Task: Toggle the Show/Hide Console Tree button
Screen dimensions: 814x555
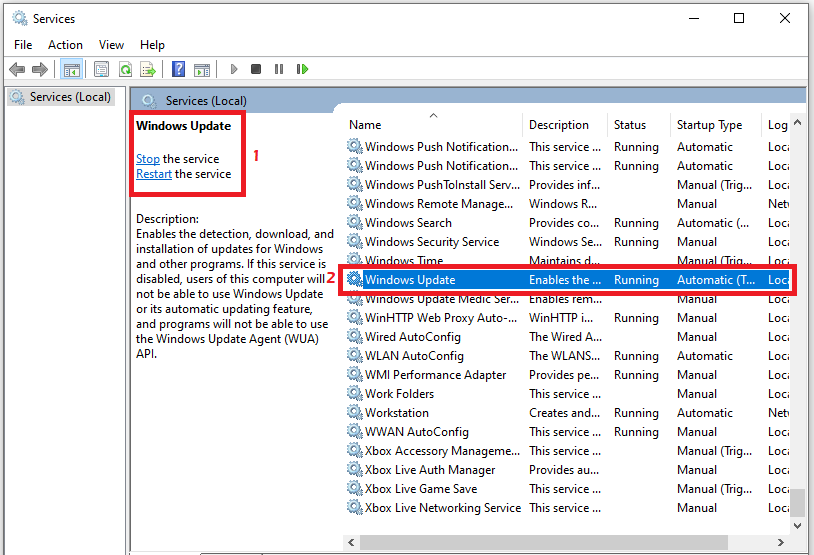Action: pos(72,69)
